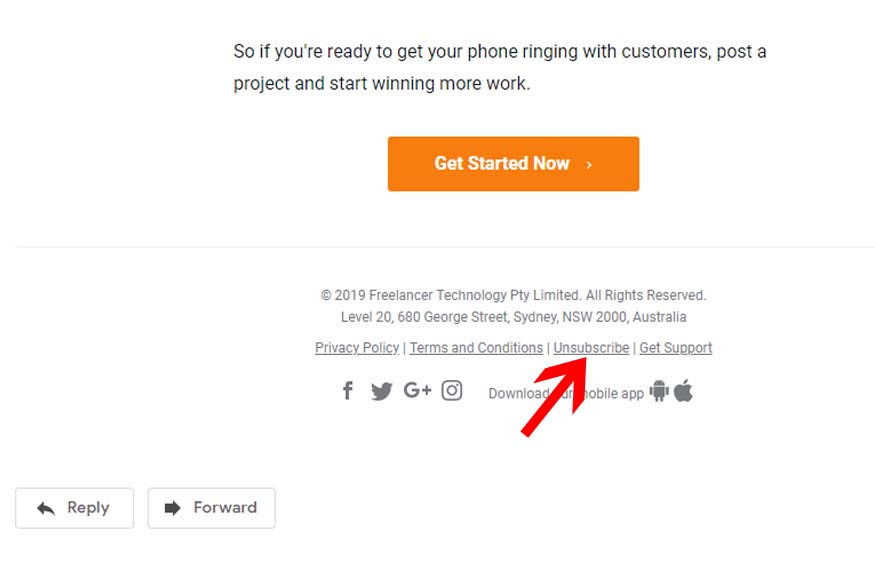This screenshot has height=583, width=875.
Task: Click the chevron inside the orange button
Action: point(589,165)
